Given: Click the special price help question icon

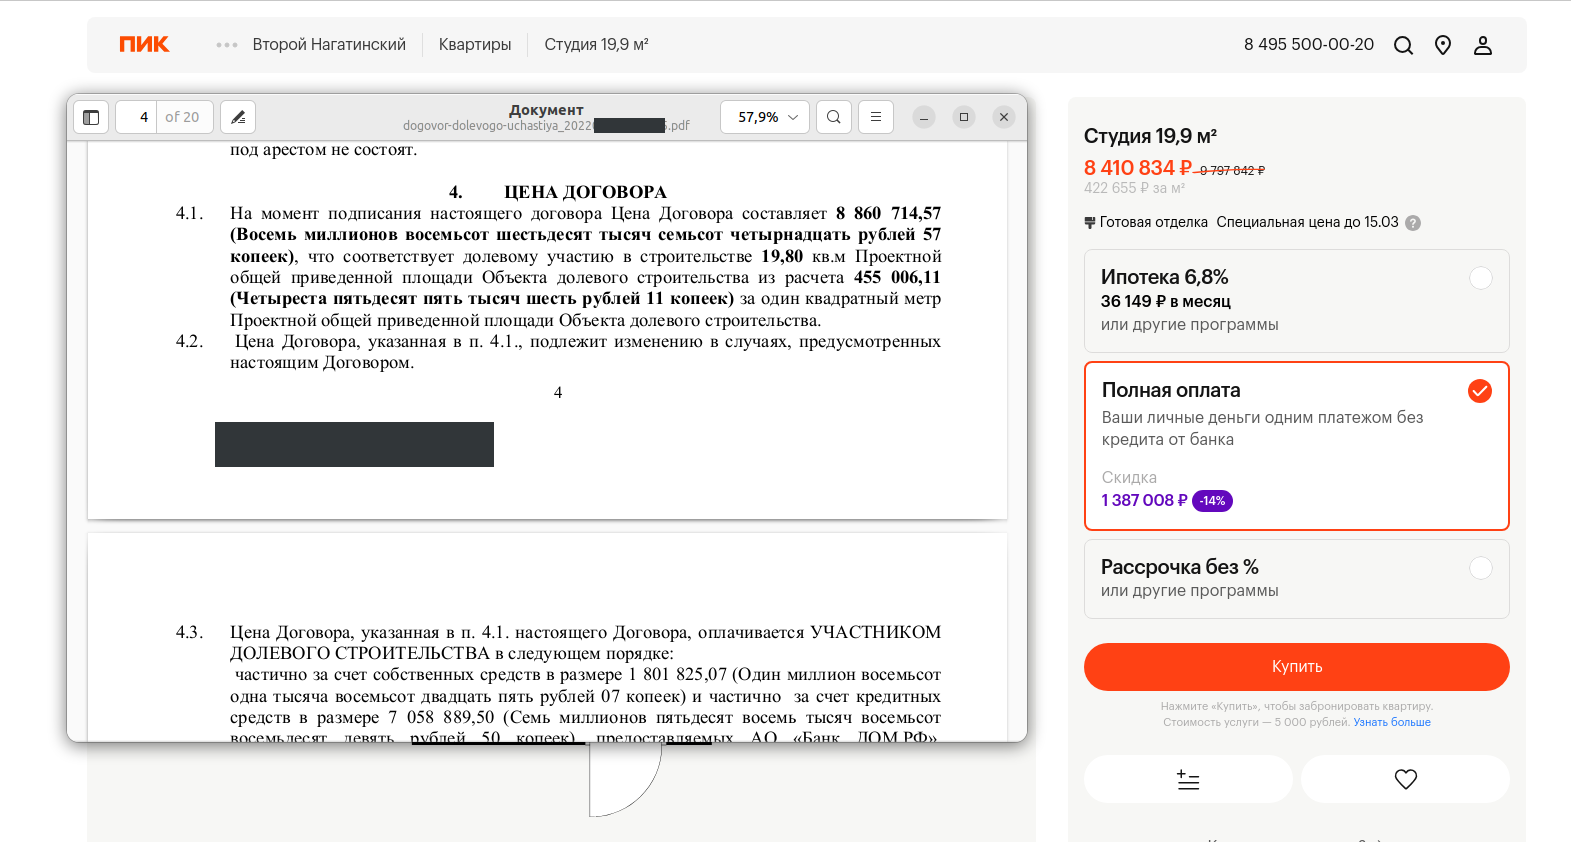Looking at the screenshot, I should (x=1413, y=223).
